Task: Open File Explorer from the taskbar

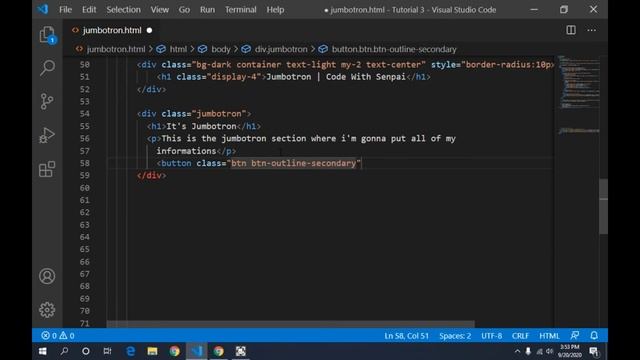Action: click(x=152, y=351)
